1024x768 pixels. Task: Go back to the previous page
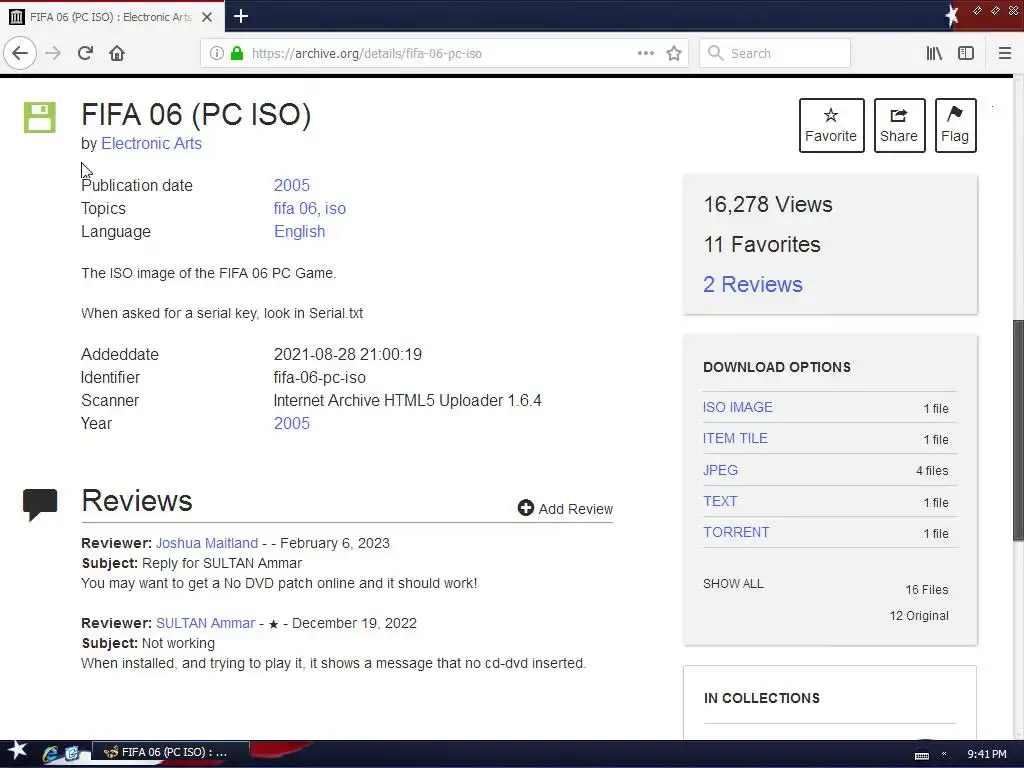tap(20, 53)
